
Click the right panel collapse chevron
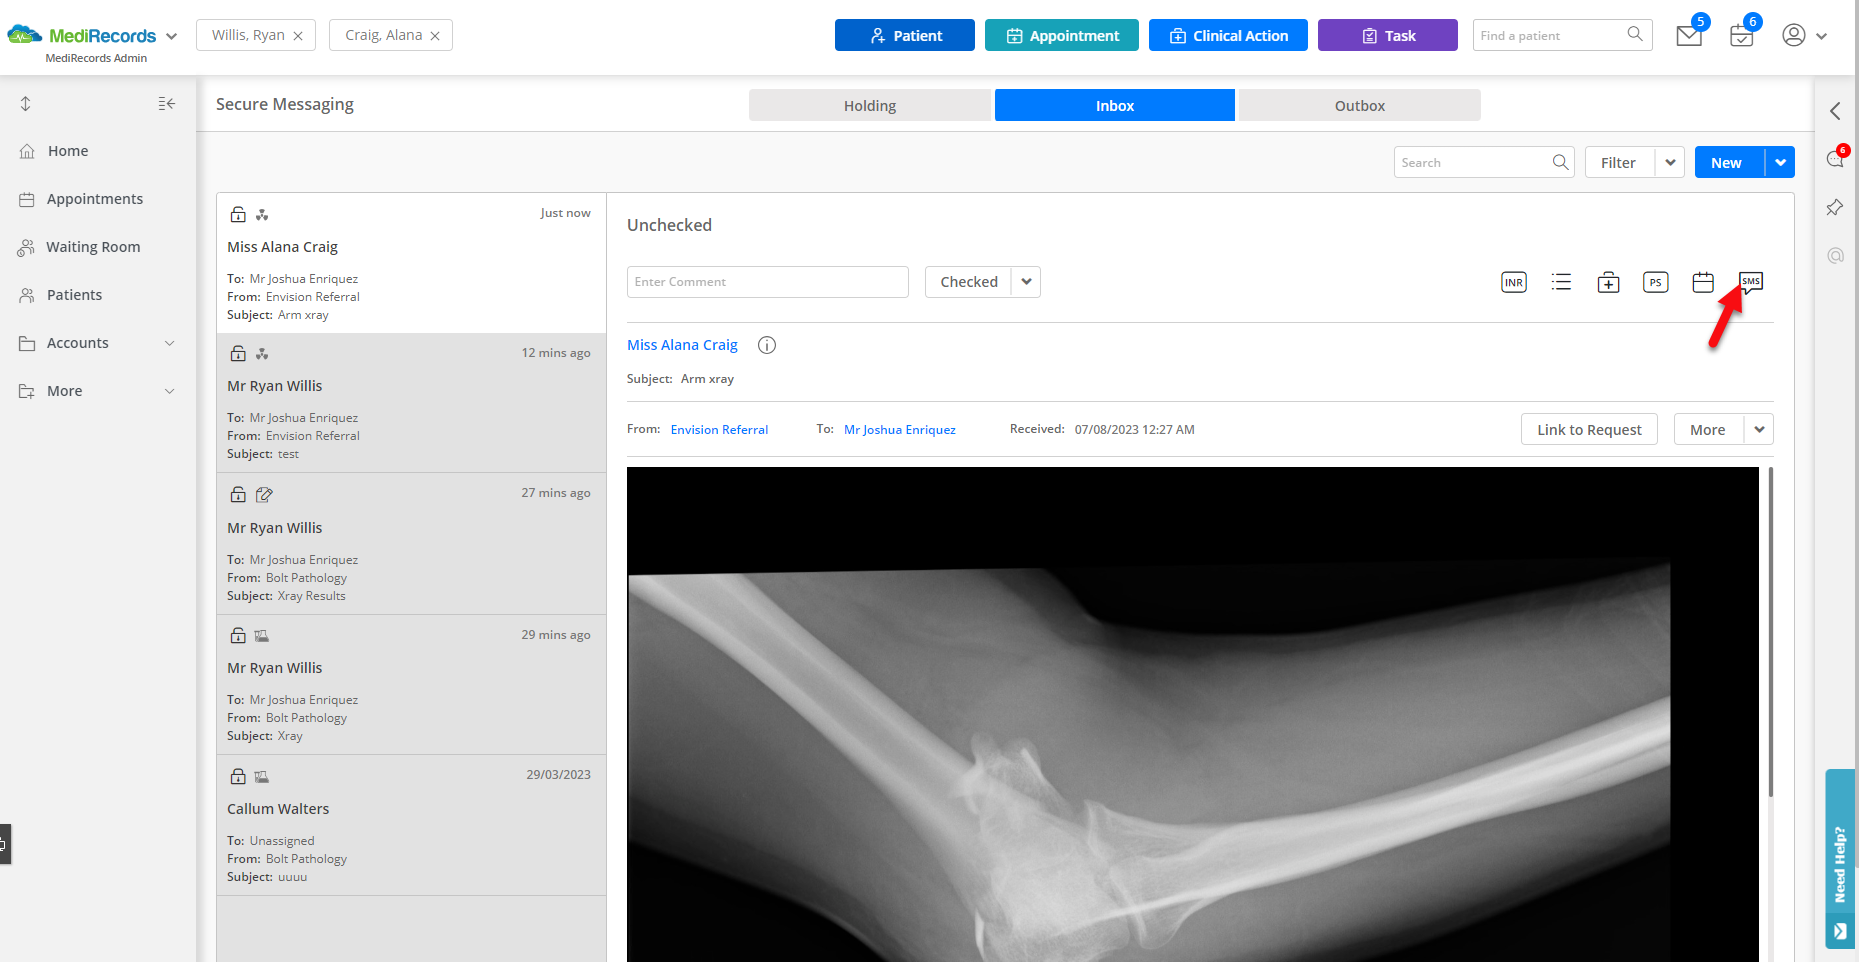point(1835,111)
